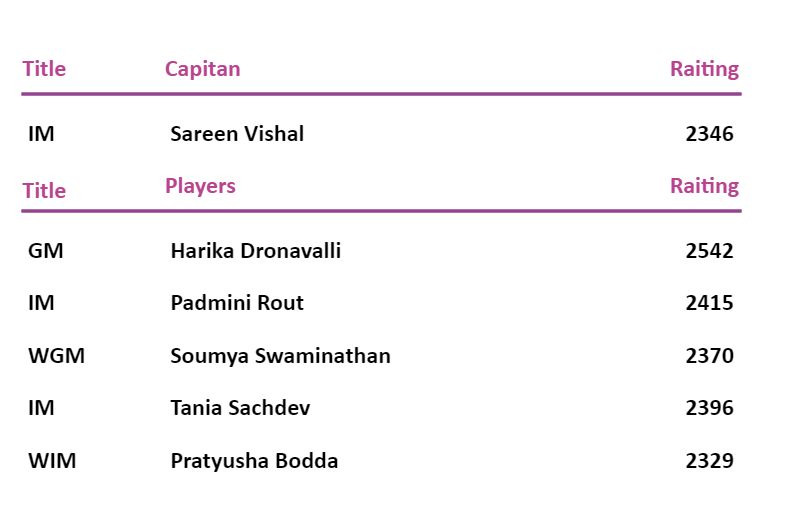Image resolution: width=785 pixels, height=507 pixels.
Task: Click the WIM title cell
Action: click(52, 461)
